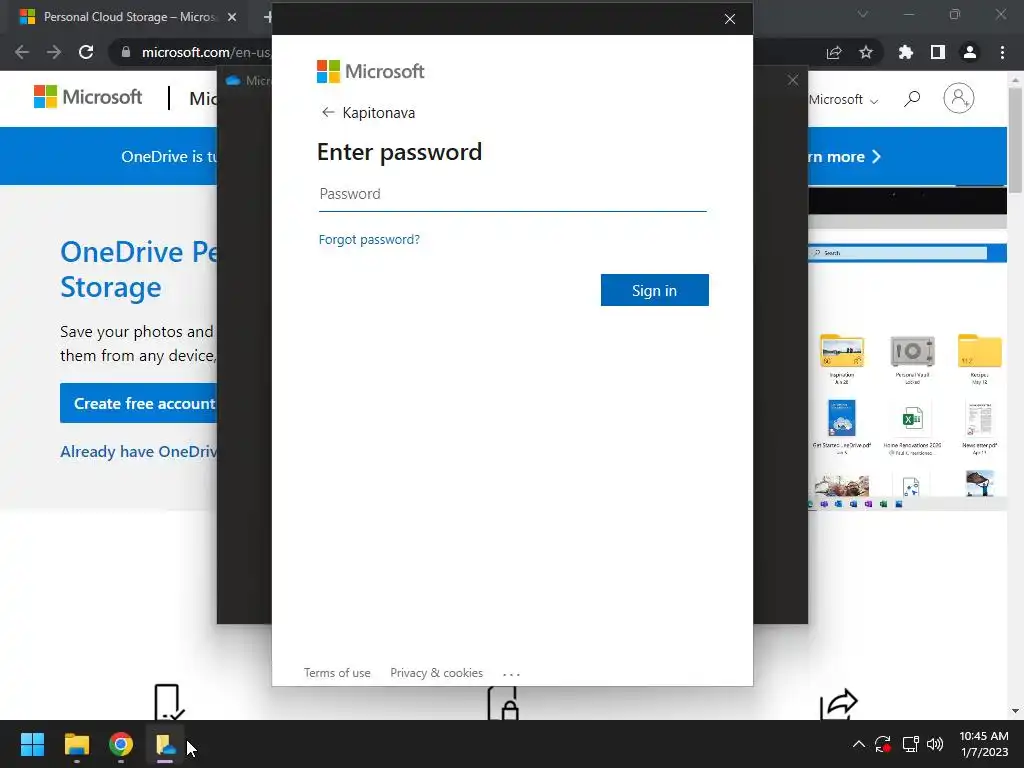This screenshot has width=1024, height=768.
Task: Expand the All Microsoft dropdown
Action: (843, 100)
